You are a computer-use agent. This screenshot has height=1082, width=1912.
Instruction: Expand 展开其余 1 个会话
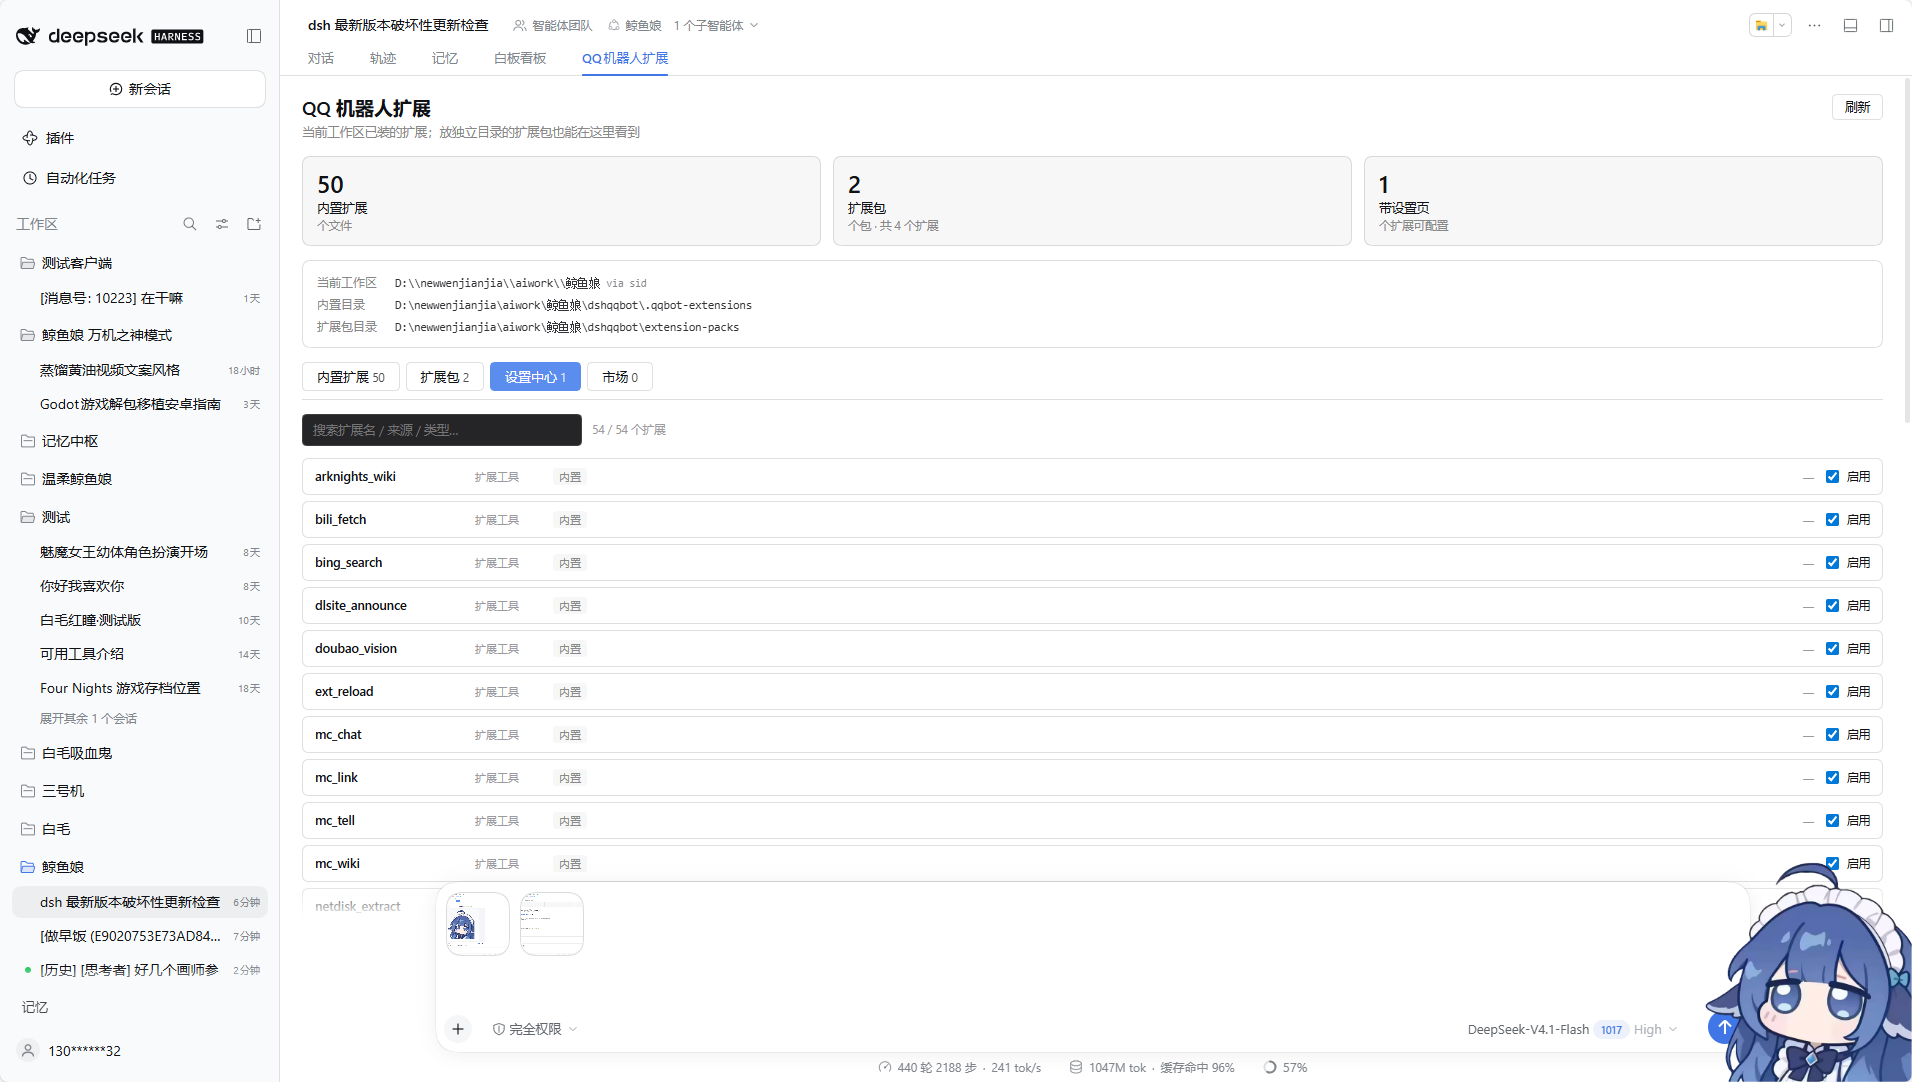[x=88, y=719]
